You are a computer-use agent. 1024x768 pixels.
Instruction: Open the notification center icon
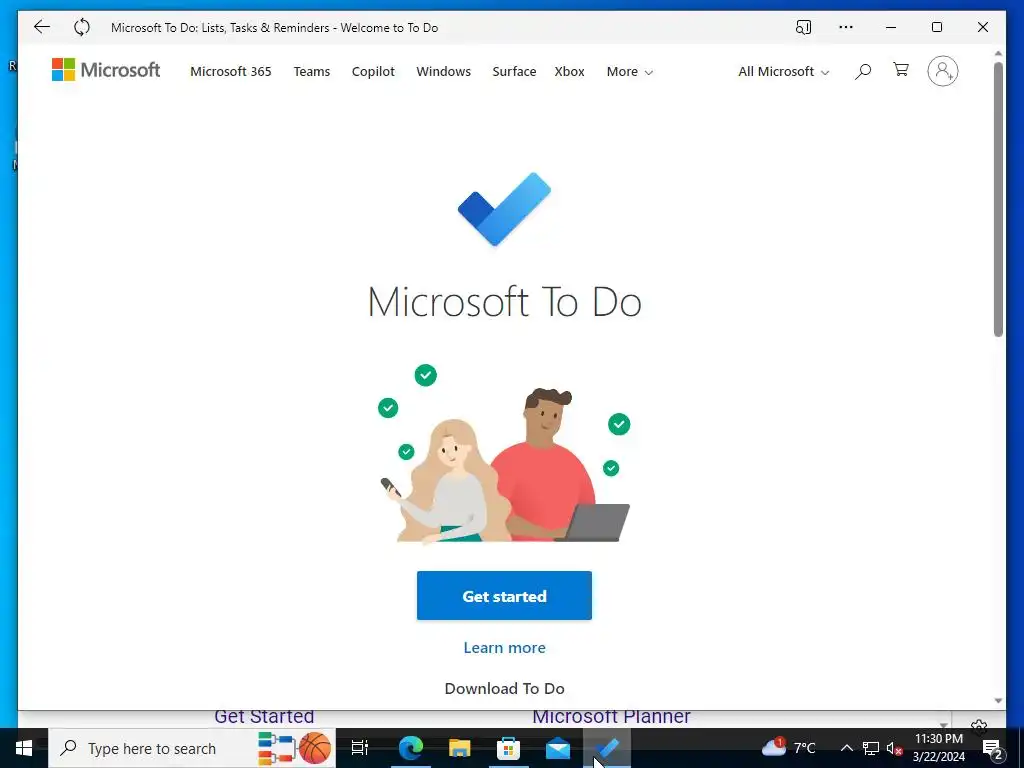coord(993,748)
